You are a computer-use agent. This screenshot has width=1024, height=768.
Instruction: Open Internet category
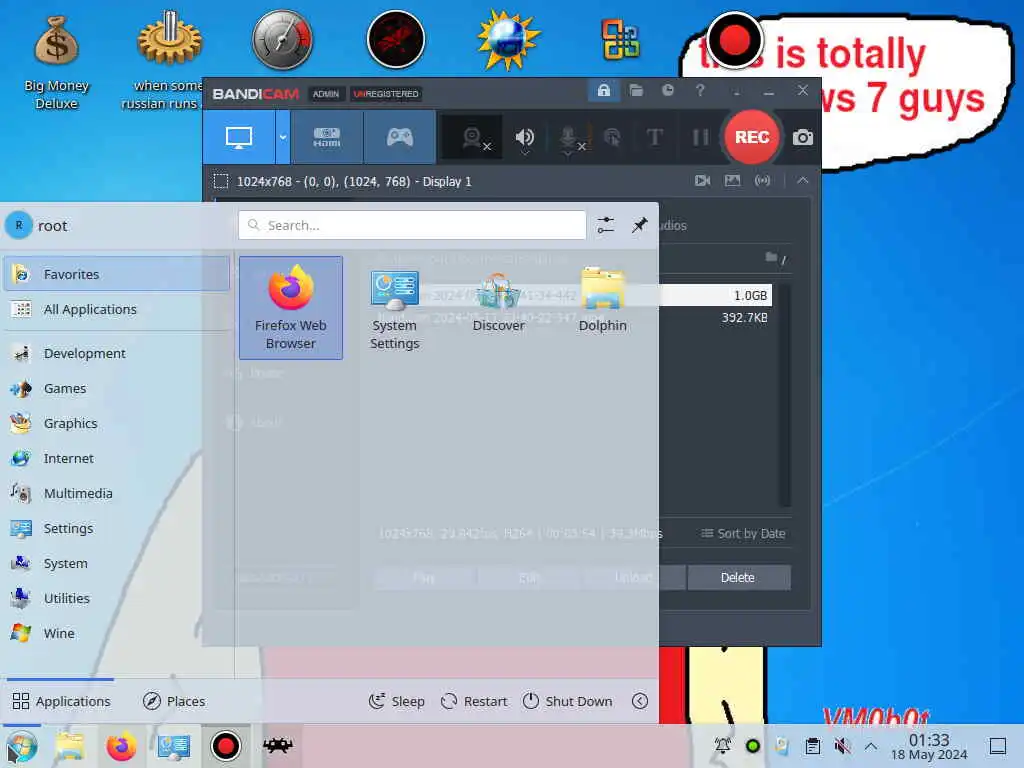pos(117,458)
